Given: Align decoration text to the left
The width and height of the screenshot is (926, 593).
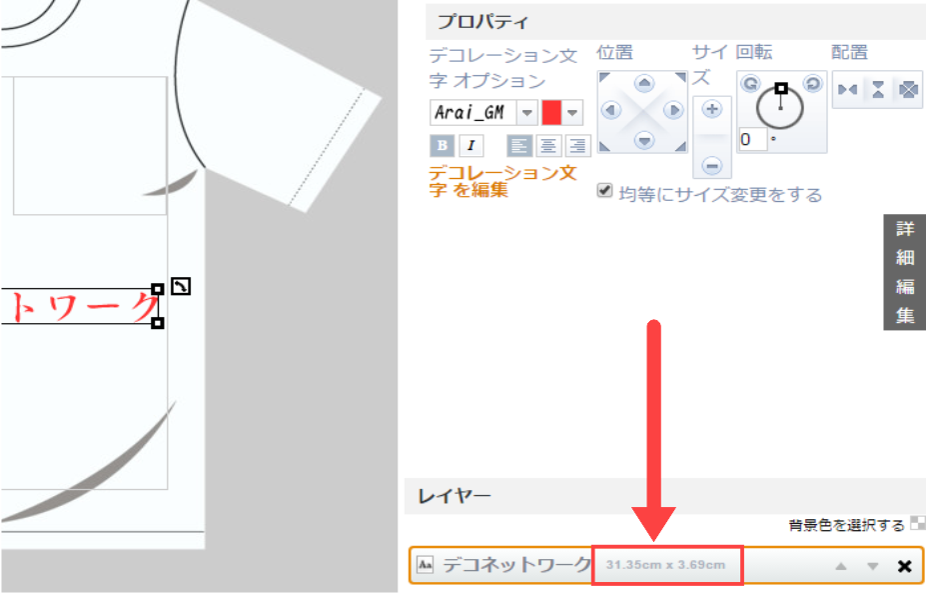Looking at the screenshot, I should point(518,146).
